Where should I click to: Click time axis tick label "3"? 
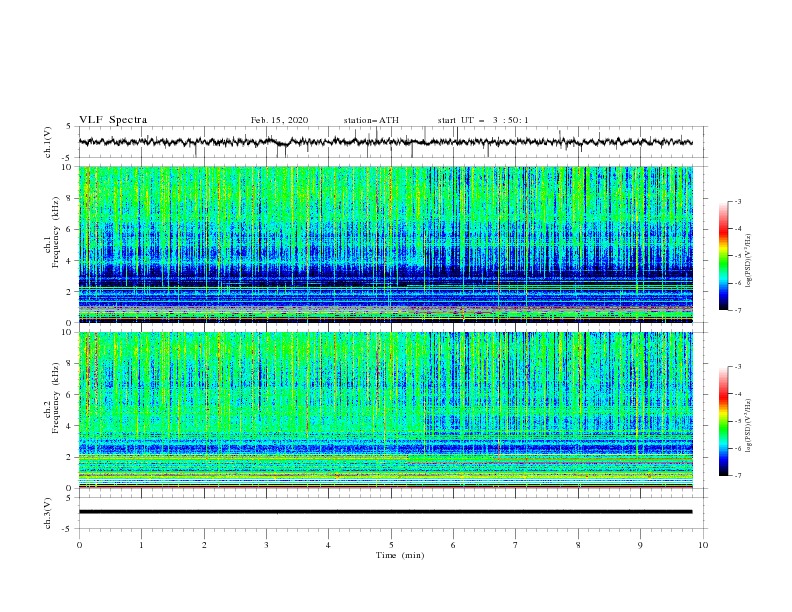[x=266, y=545]
